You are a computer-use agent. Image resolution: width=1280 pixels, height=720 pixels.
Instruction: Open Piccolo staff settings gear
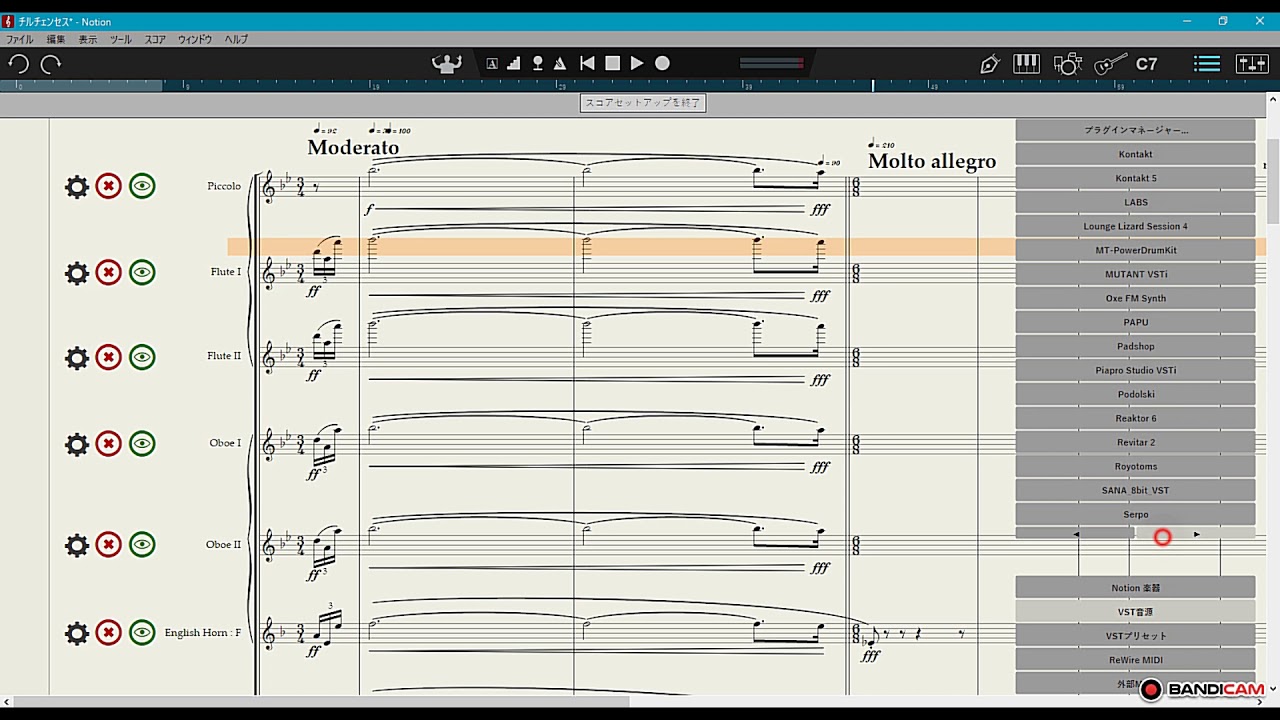click(77, 186)
